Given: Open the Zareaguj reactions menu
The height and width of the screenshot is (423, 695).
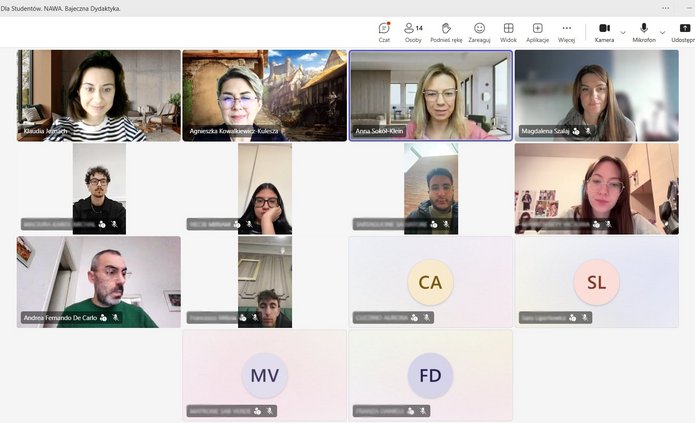Looking at the screenshot, I should (x=479, y=32).
